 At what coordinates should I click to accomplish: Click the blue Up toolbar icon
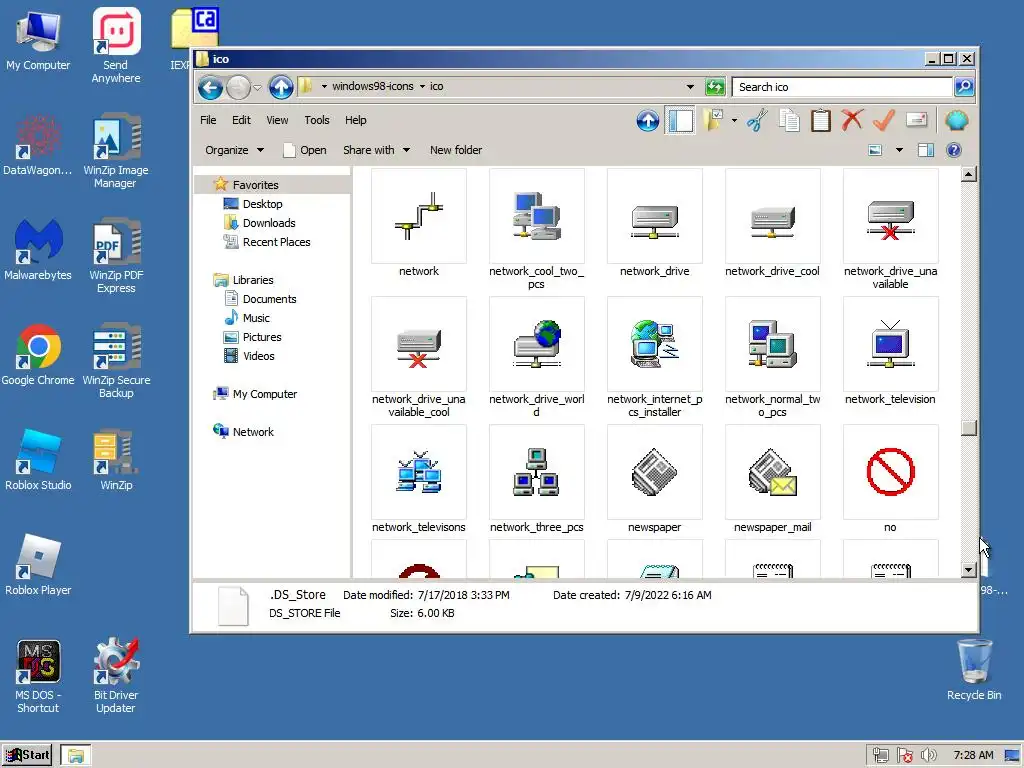(648, 120)
